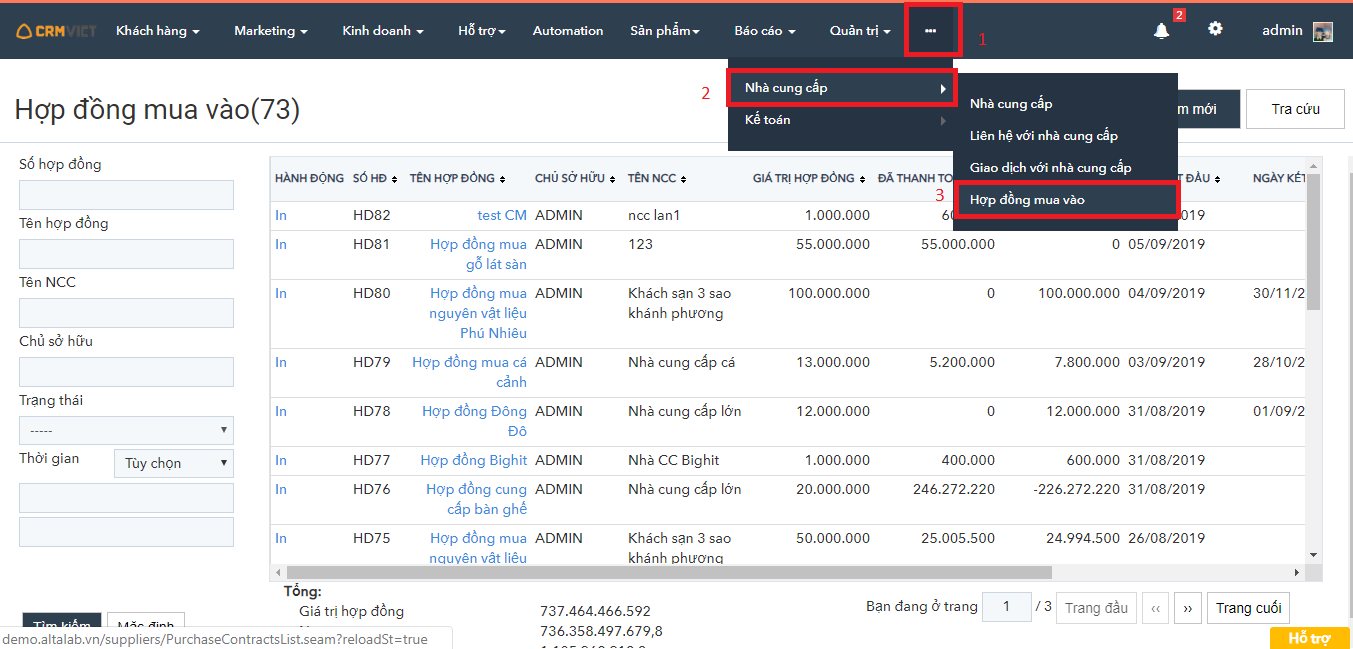
Task: Open the settings gear icon
Action: pos(1215,29)
